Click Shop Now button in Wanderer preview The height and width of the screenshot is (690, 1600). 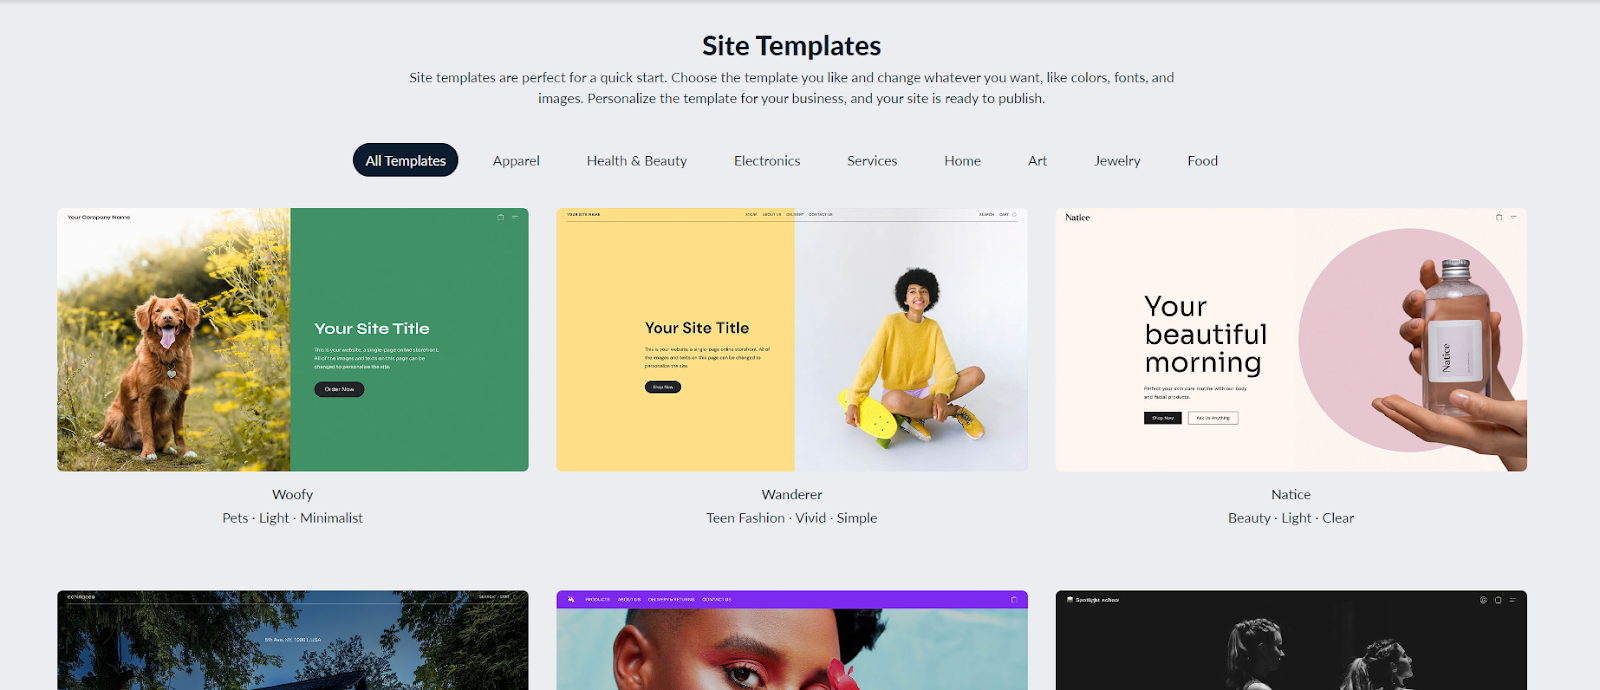pos(663,387)
